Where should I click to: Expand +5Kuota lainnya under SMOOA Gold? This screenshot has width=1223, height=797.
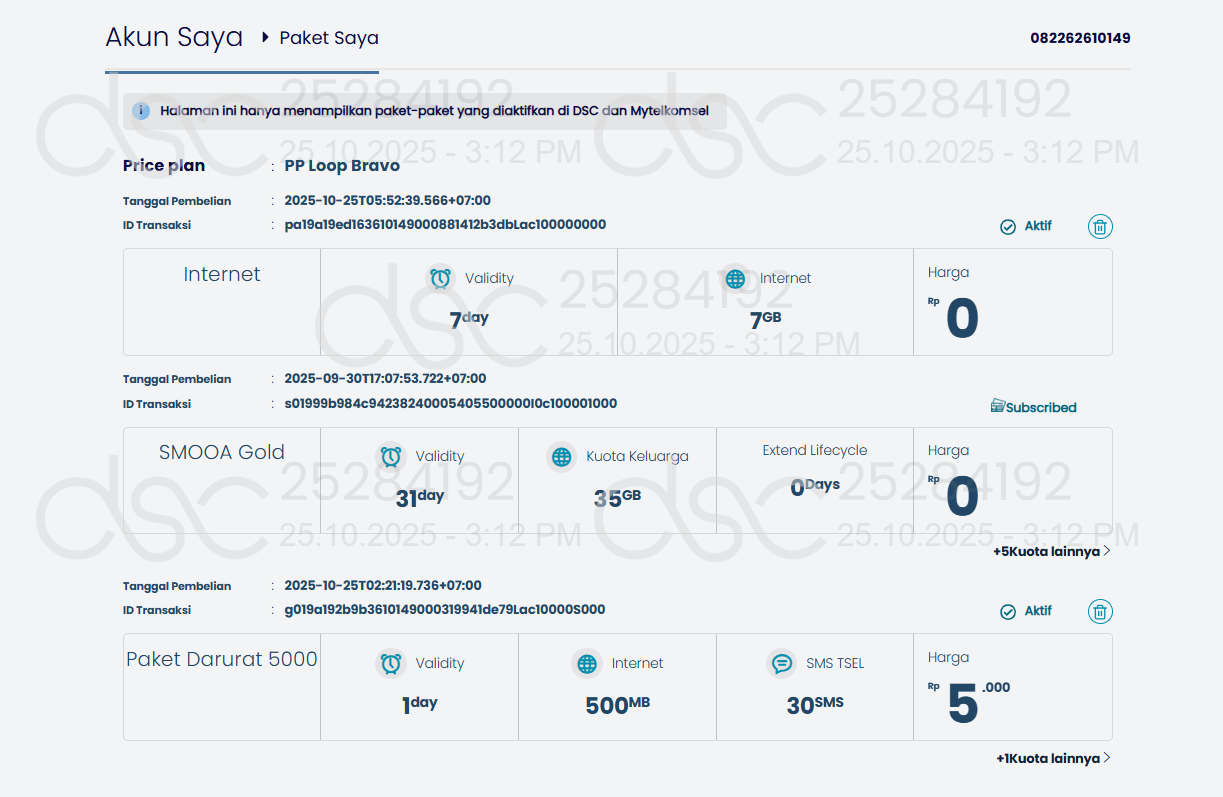click(1051, 551)
